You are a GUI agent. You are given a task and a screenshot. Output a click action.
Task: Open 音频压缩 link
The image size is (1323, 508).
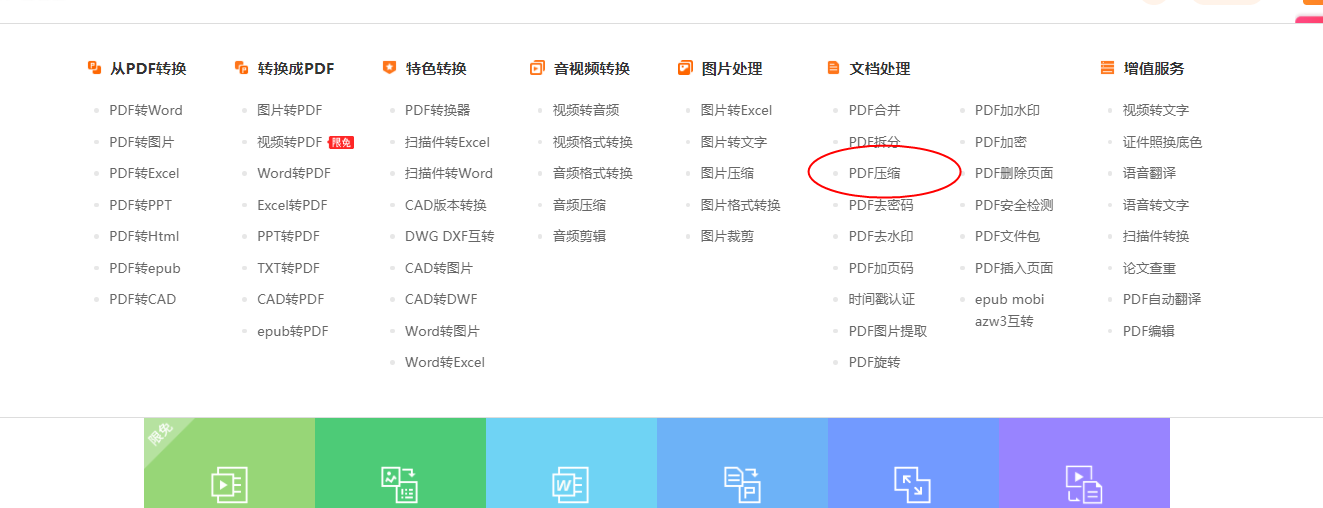[x=579, y=205]
